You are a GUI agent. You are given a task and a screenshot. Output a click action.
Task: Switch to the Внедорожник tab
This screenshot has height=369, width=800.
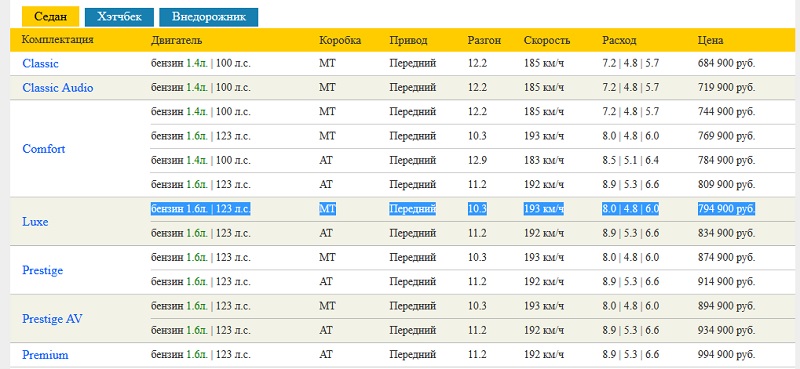(x=208, y=17)
